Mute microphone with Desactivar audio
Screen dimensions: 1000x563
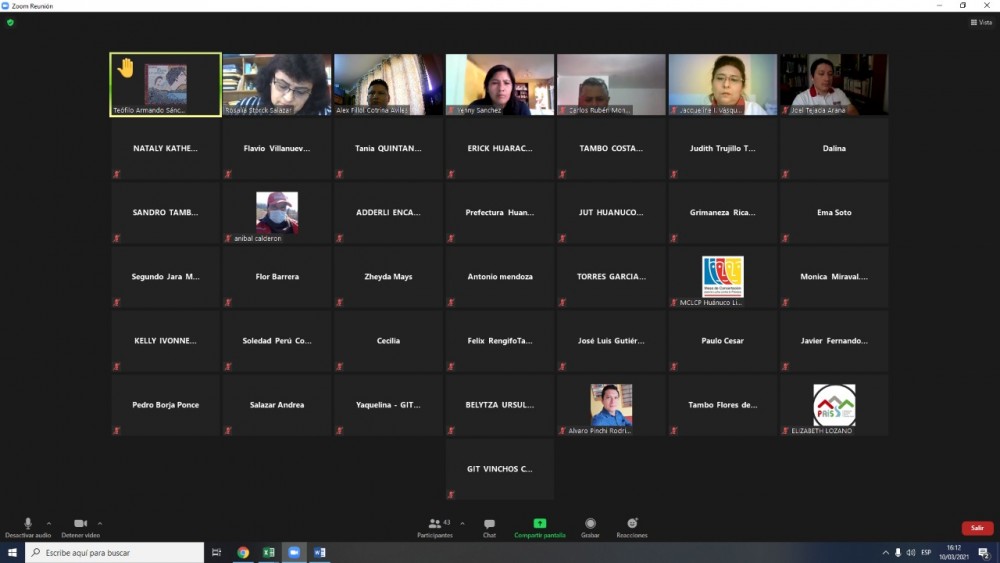(27, 526)
